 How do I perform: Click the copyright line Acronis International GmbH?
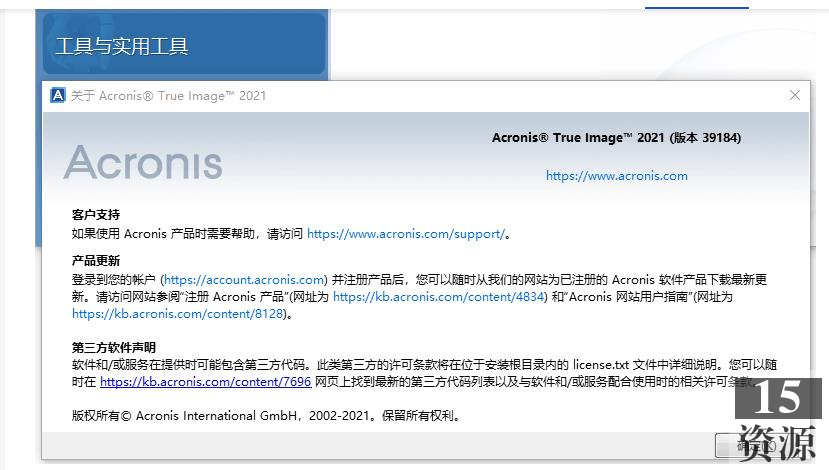click(266, 416)
